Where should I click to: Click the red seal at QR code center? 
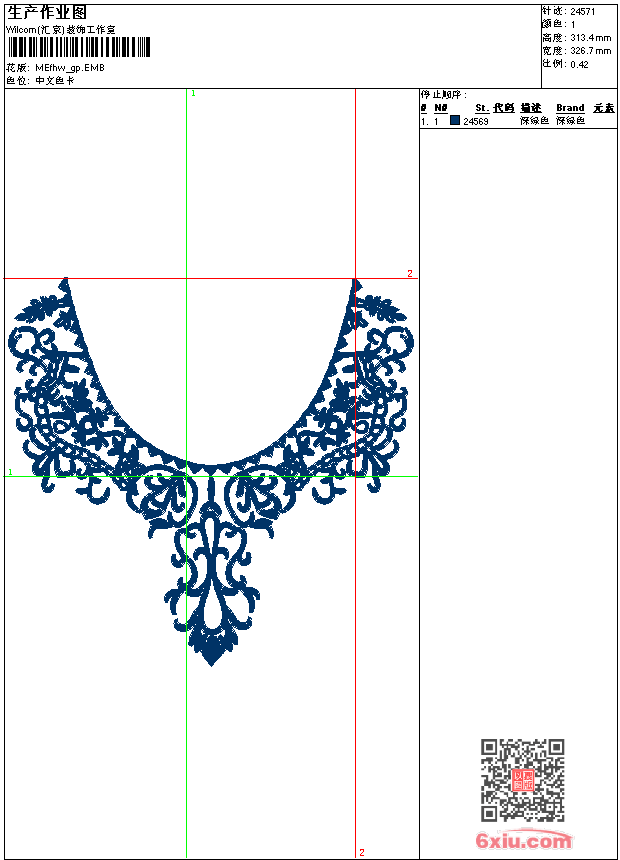pos(523,780)
